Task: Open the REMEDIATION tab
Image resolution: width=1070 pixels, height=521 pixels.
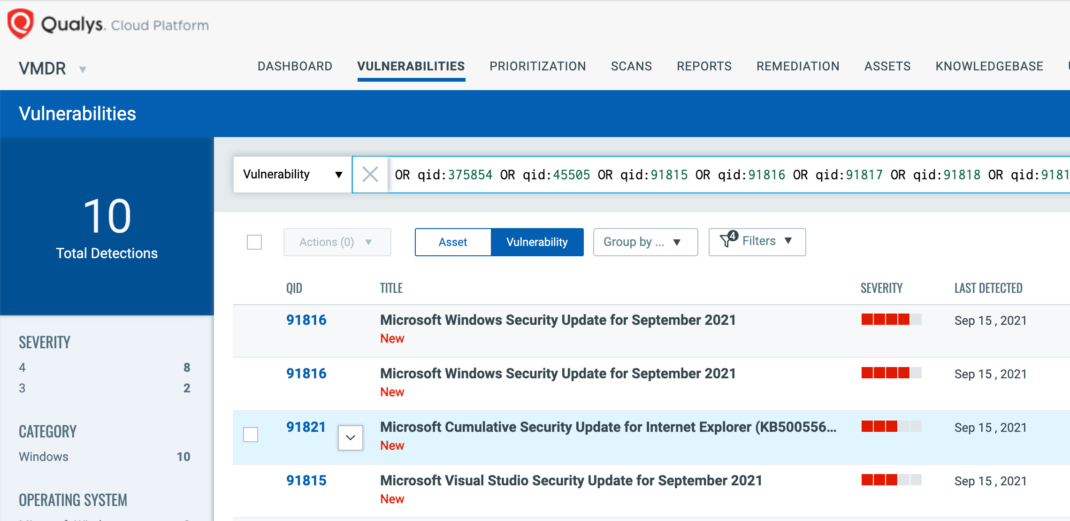Action: [798, 66]
